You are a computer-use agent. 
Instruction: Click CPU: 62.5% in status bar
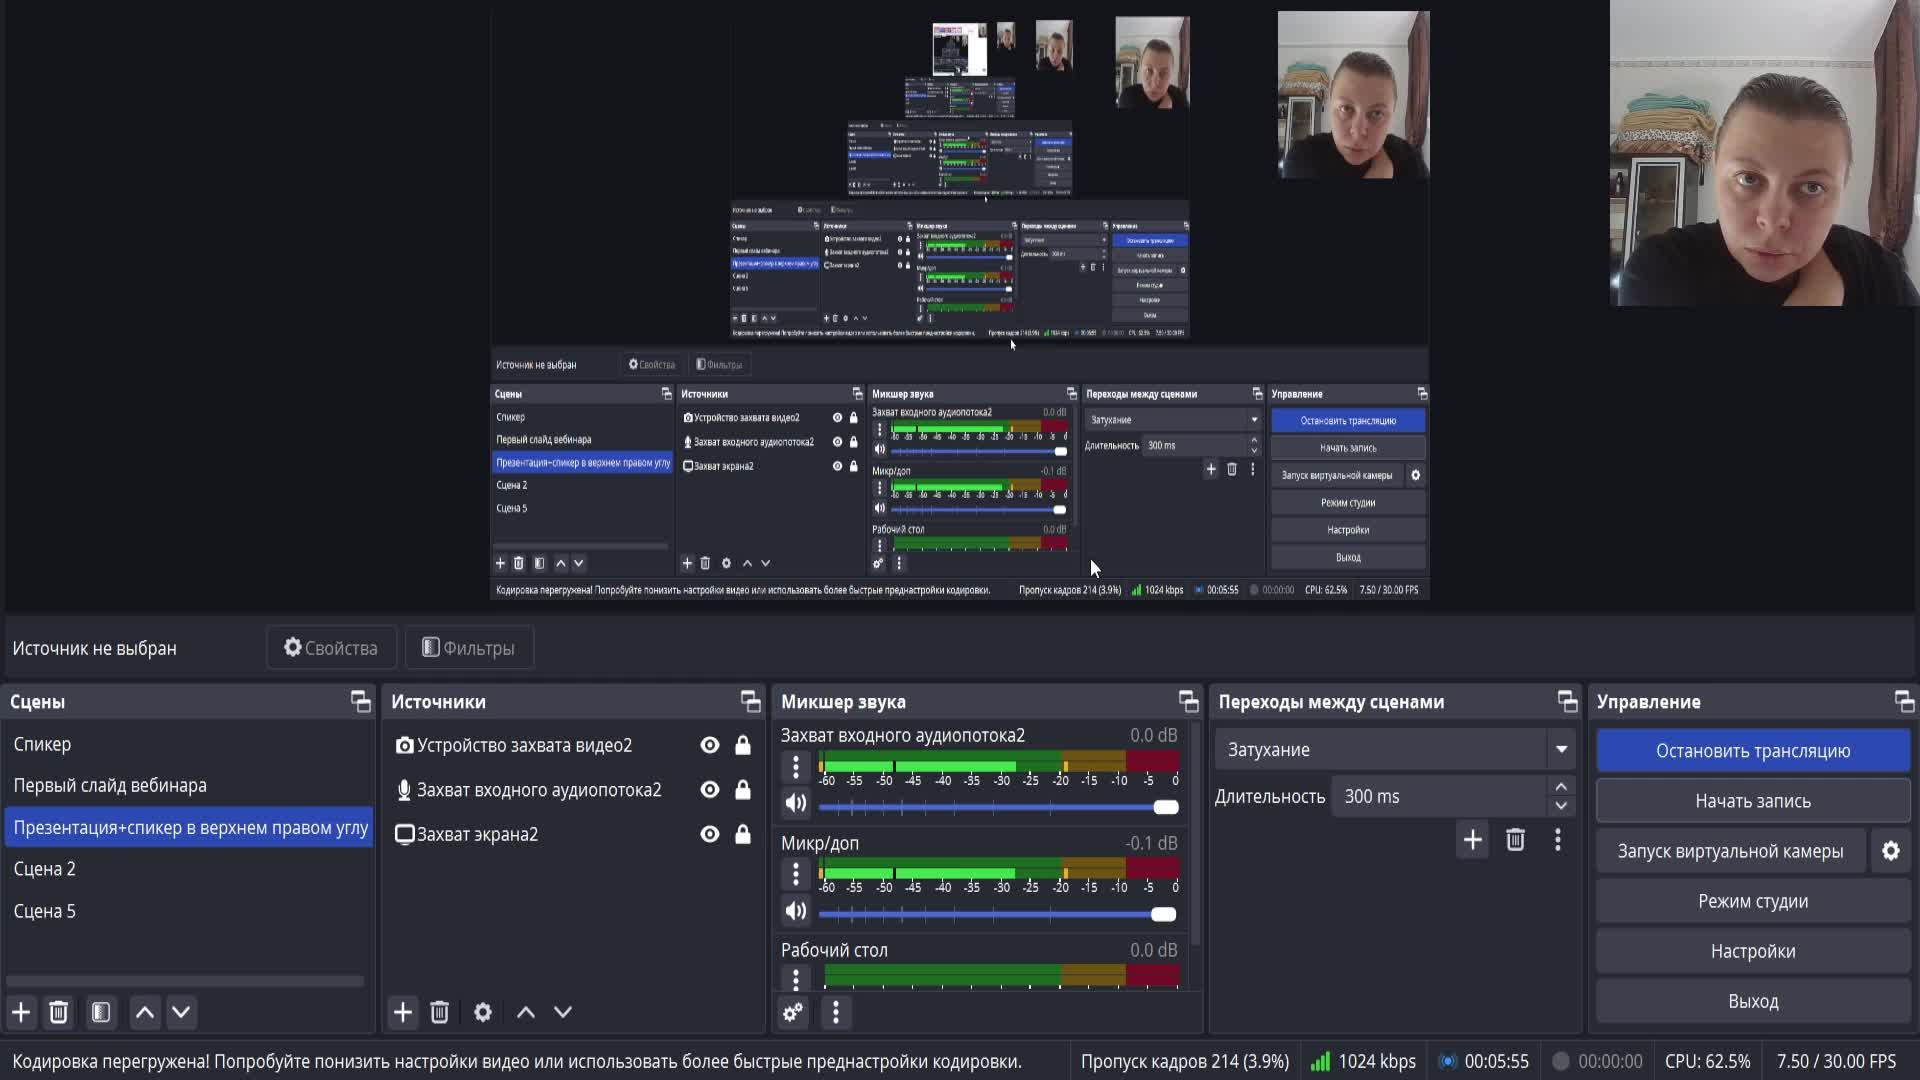coord(1707,1061)
